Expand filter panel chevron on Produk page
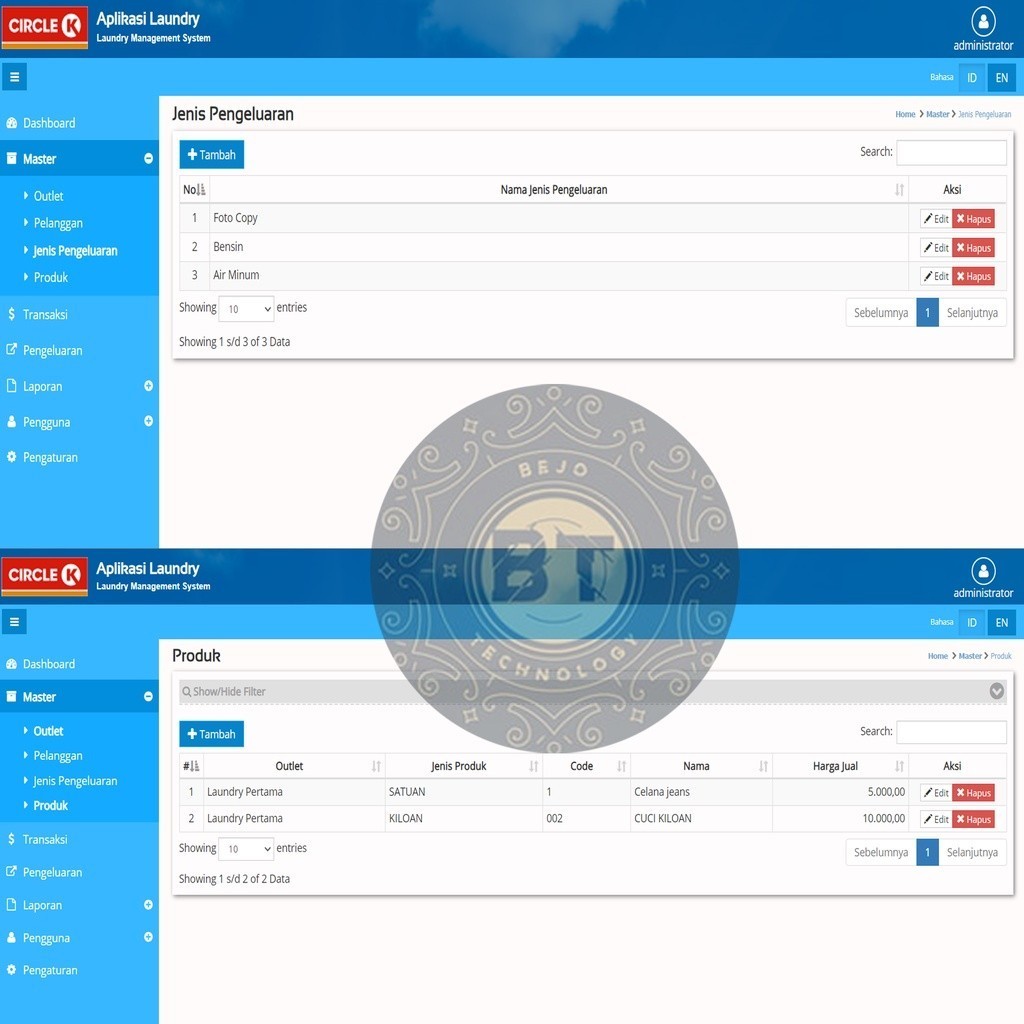Image resolution: width=1024 pixels, height=1024 pixels. click(997, 691)
